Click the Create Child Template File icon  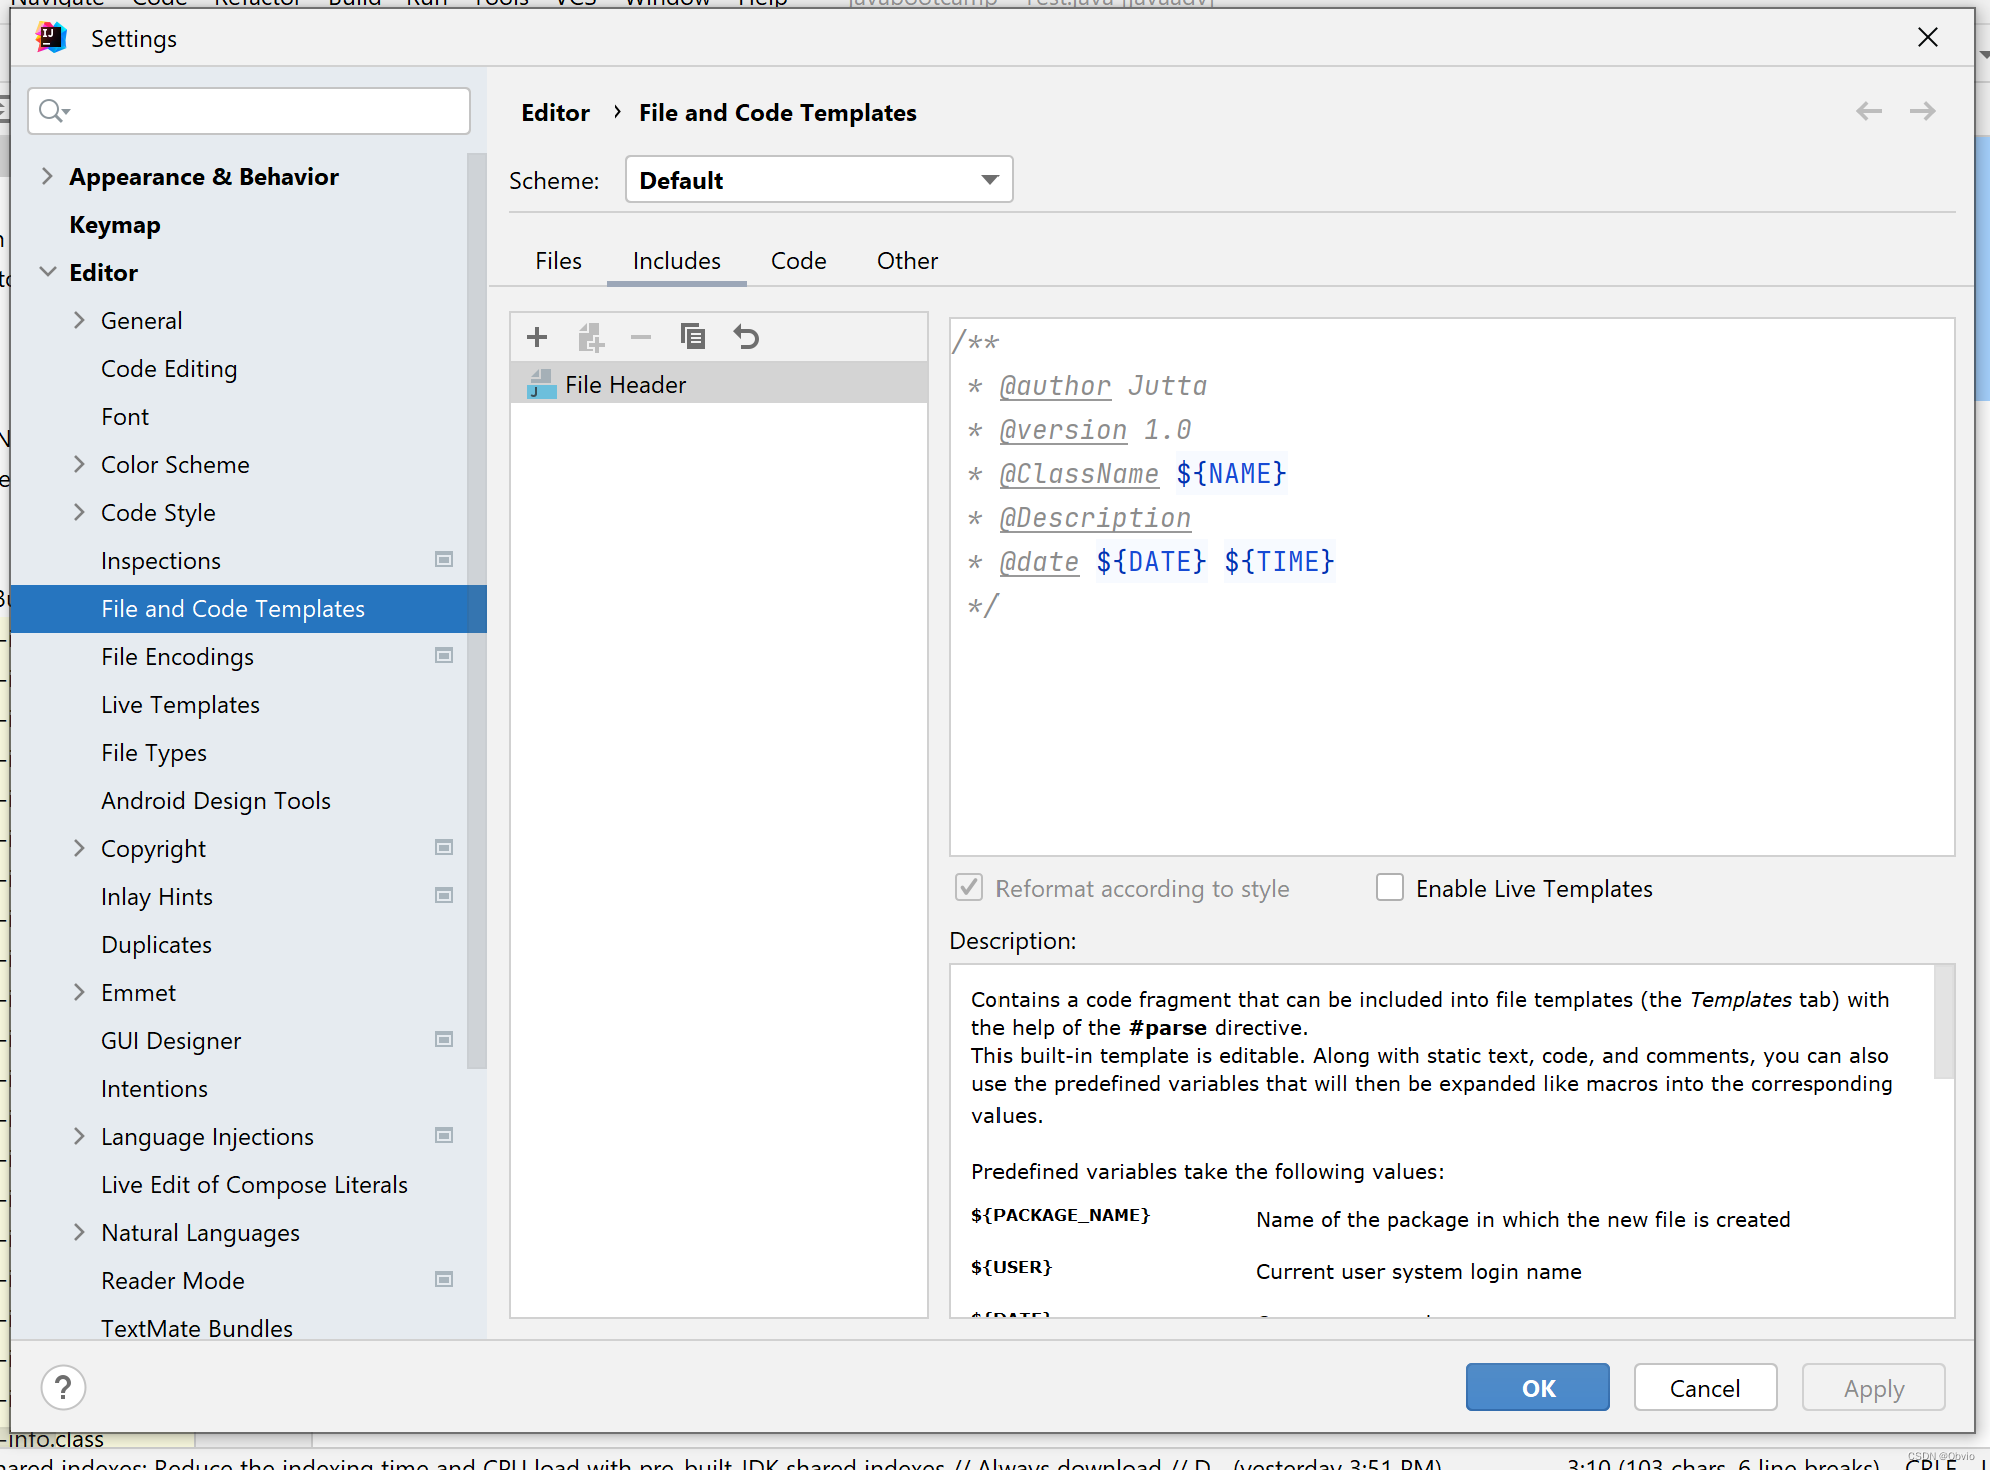pyautogui.click(x=590, y=337)
